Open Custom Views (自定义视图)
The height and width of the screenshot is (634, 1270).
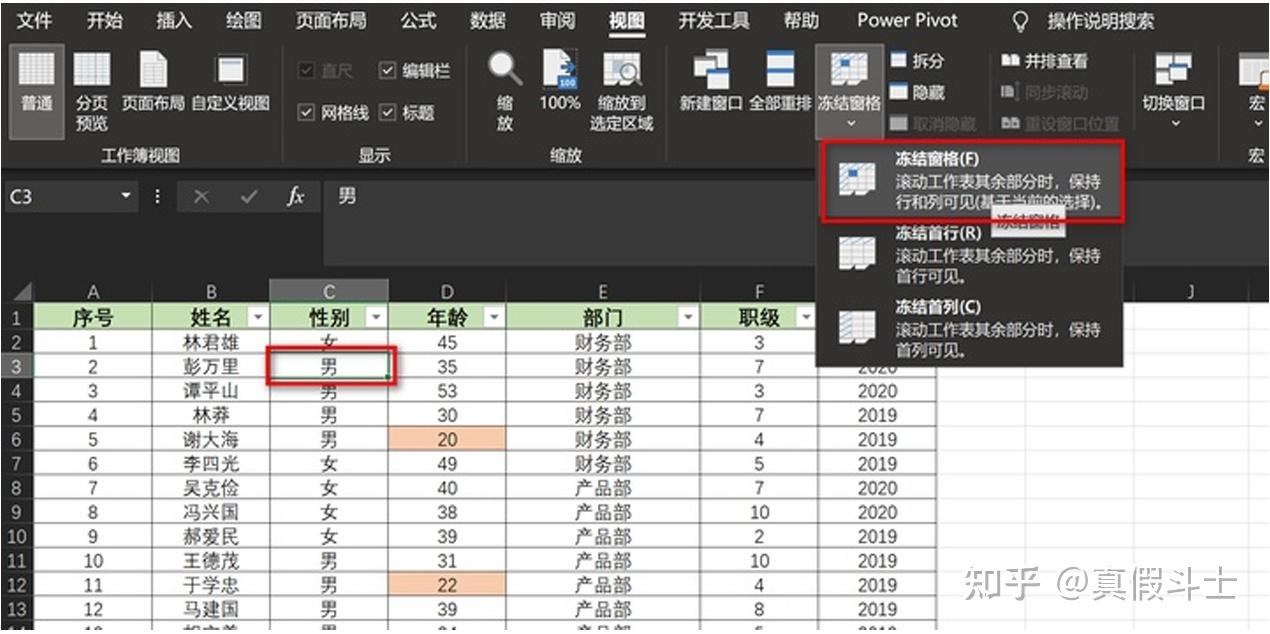point(231,82)
